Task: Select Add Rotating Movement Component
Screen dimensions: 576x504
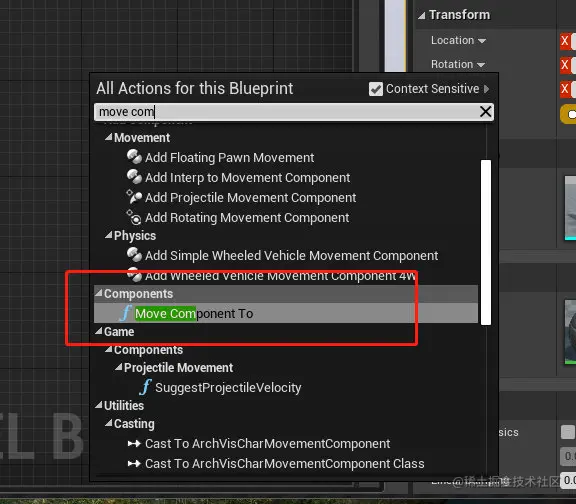Action: point(247,218)
